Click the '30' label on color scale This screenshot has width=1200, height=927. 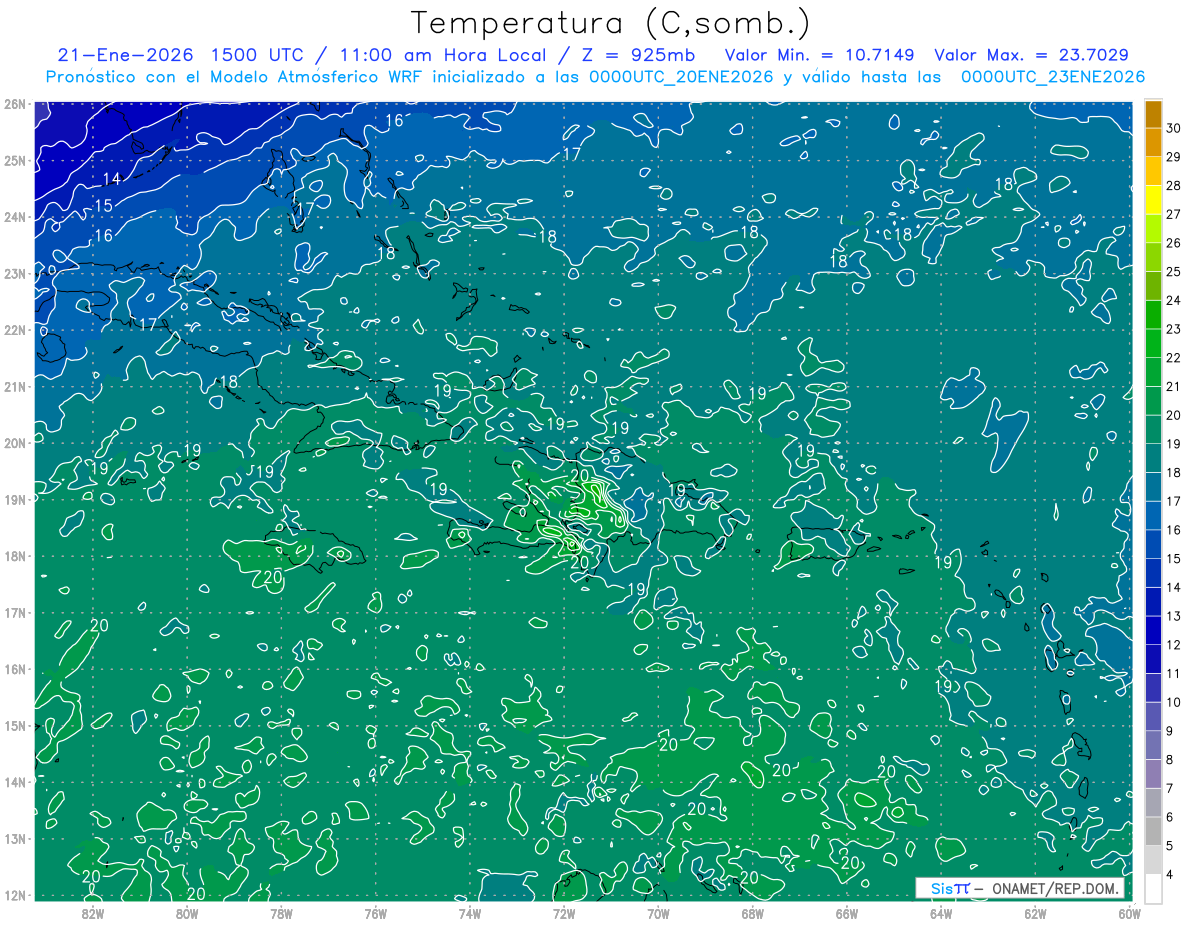pos(1174,128)
